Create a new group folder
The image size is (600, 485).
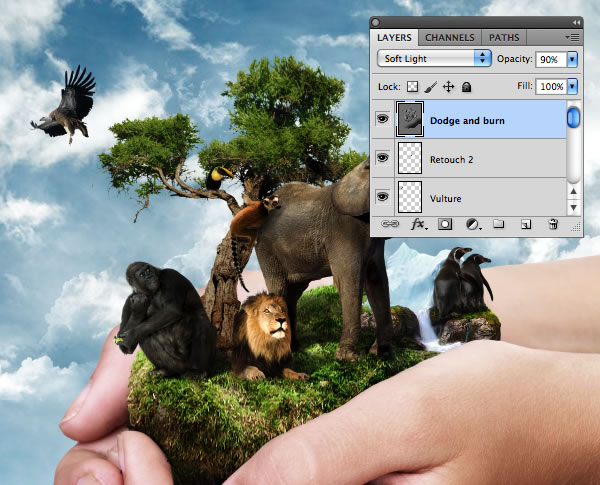click(x=498, y=224)
